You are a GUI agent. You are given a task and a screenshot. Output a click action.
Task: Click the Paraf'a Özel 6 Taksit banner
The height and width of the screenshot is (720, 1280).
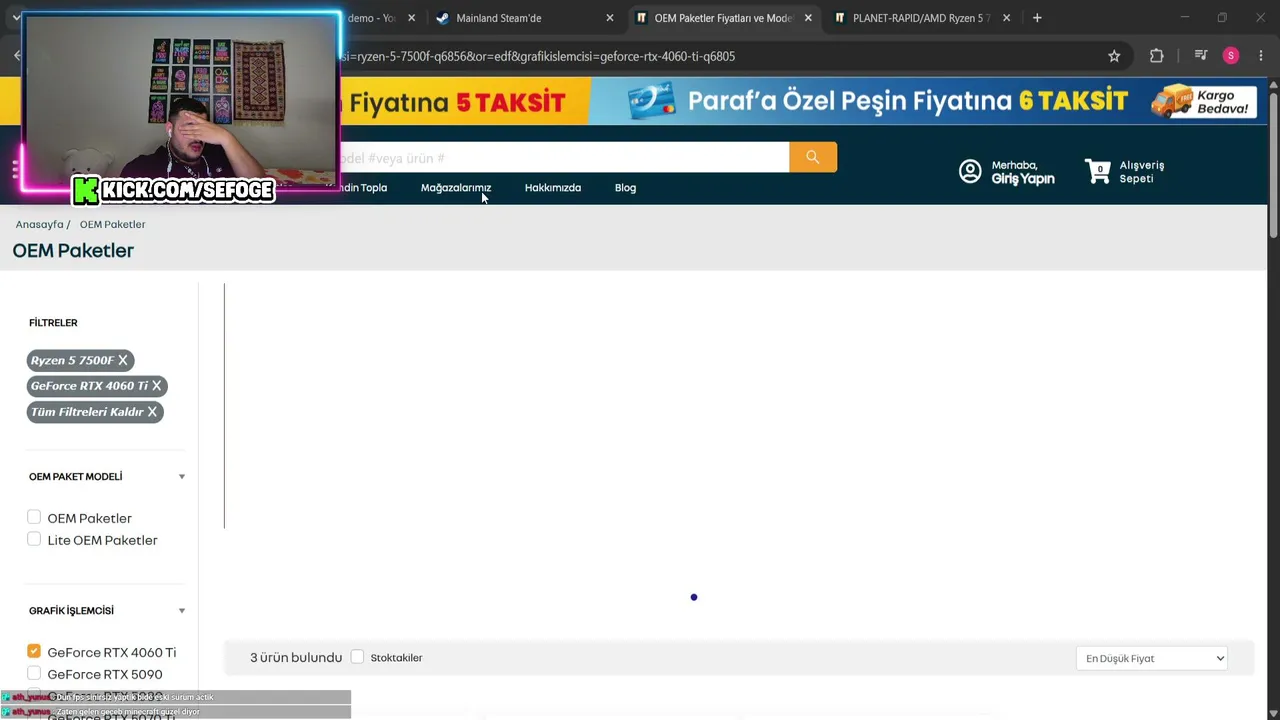point(928,101)
